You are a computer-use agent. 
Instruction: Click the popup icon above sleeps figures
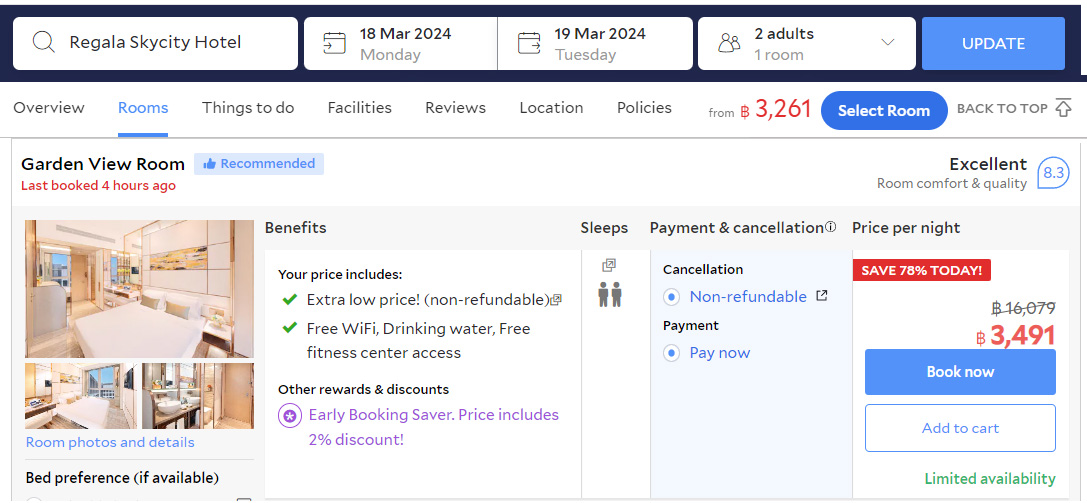[x=609, y=265]
